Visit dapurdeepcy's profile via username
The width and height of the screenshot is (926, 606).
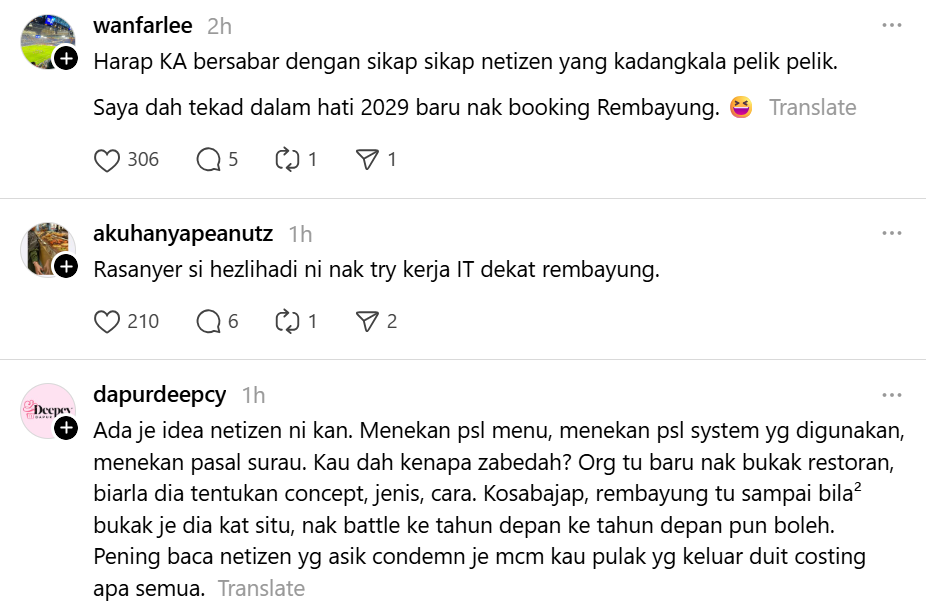[159, 395]
